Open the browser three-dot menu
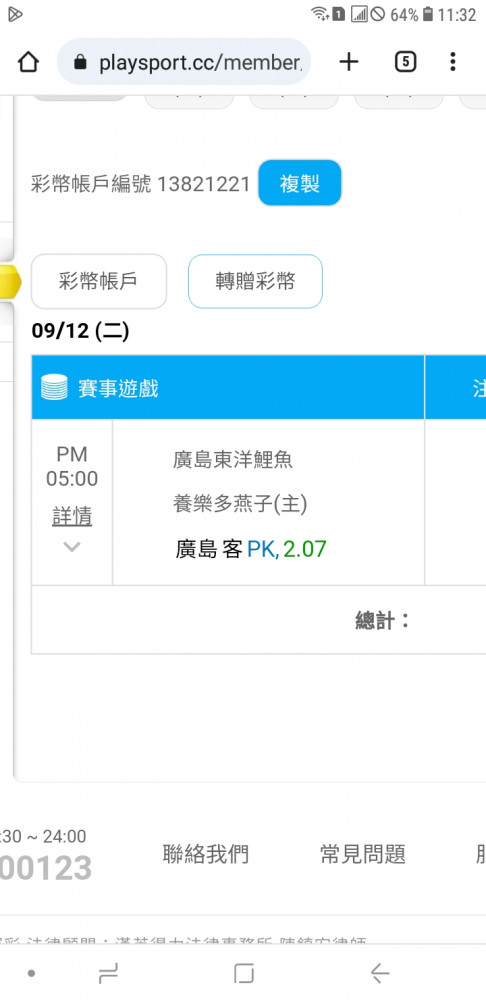This screenshot has width=486, height=1000. coord(453,62)
